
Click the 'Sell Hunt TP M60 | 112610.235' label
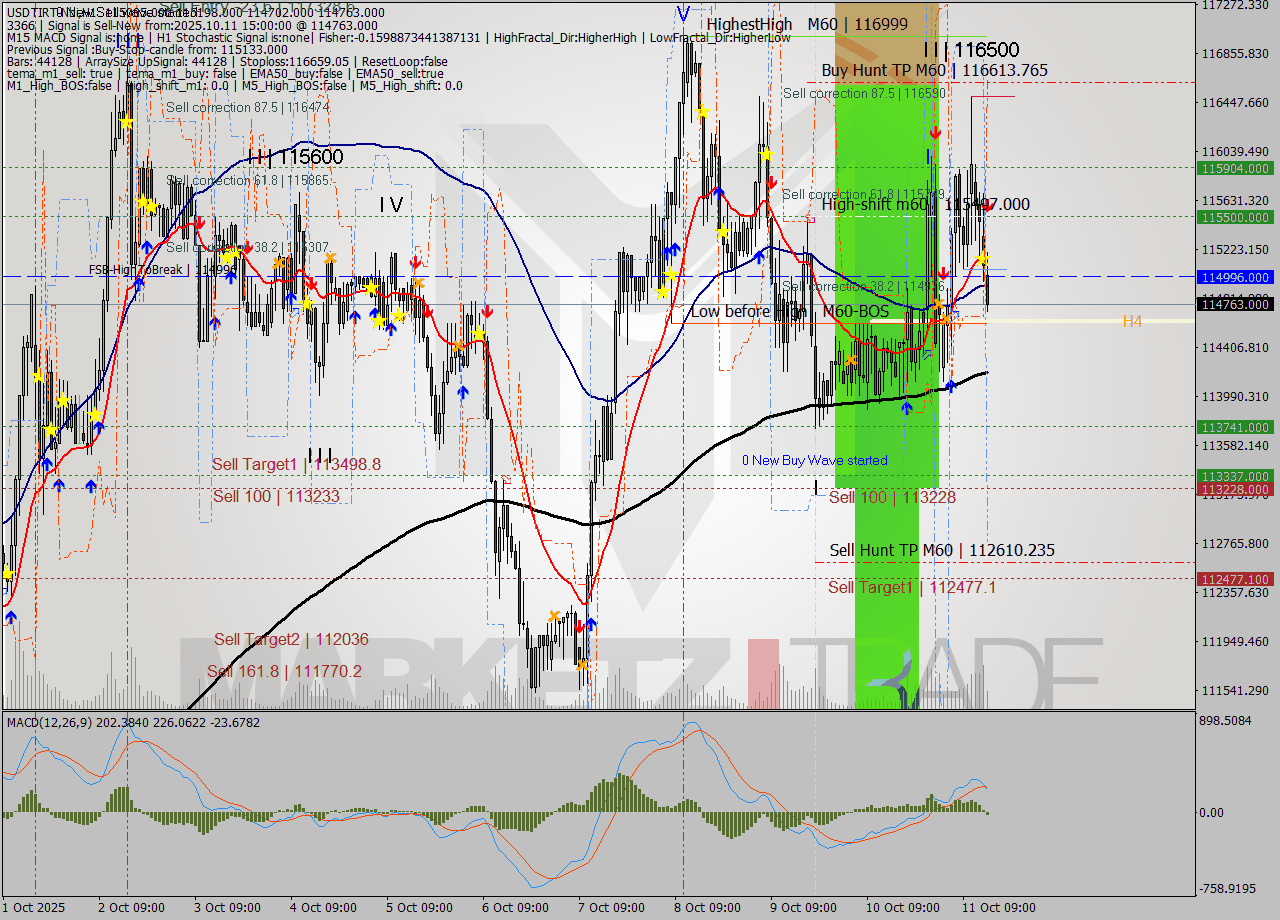[941, 550]
